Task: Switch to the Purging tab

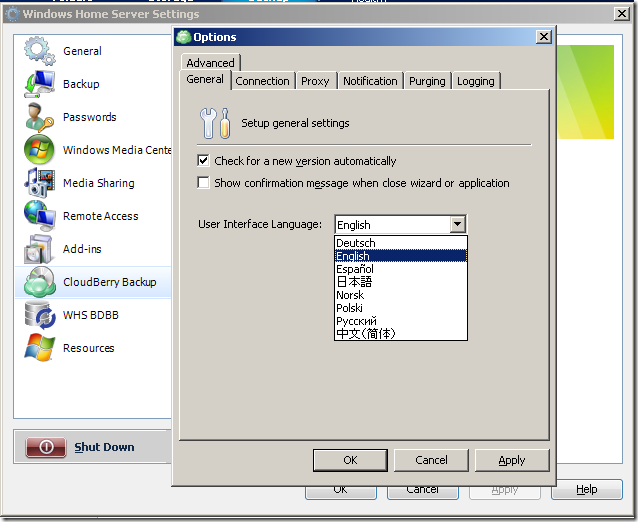Action: pyautogui.click(x=427, y=81)
